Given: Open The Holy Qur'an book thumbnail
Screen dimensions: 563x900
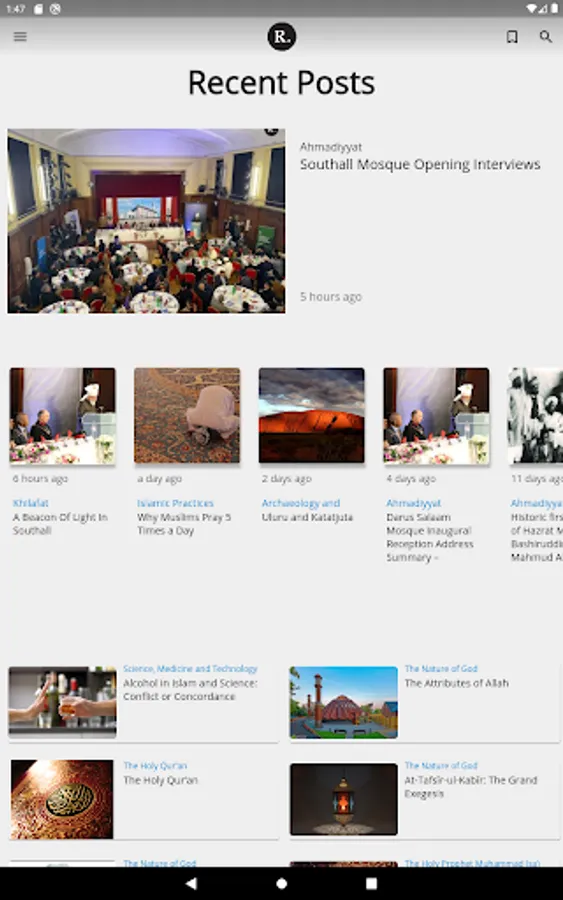Looking at the screenshot, I should pyautogui.click(x=62, y=800).
